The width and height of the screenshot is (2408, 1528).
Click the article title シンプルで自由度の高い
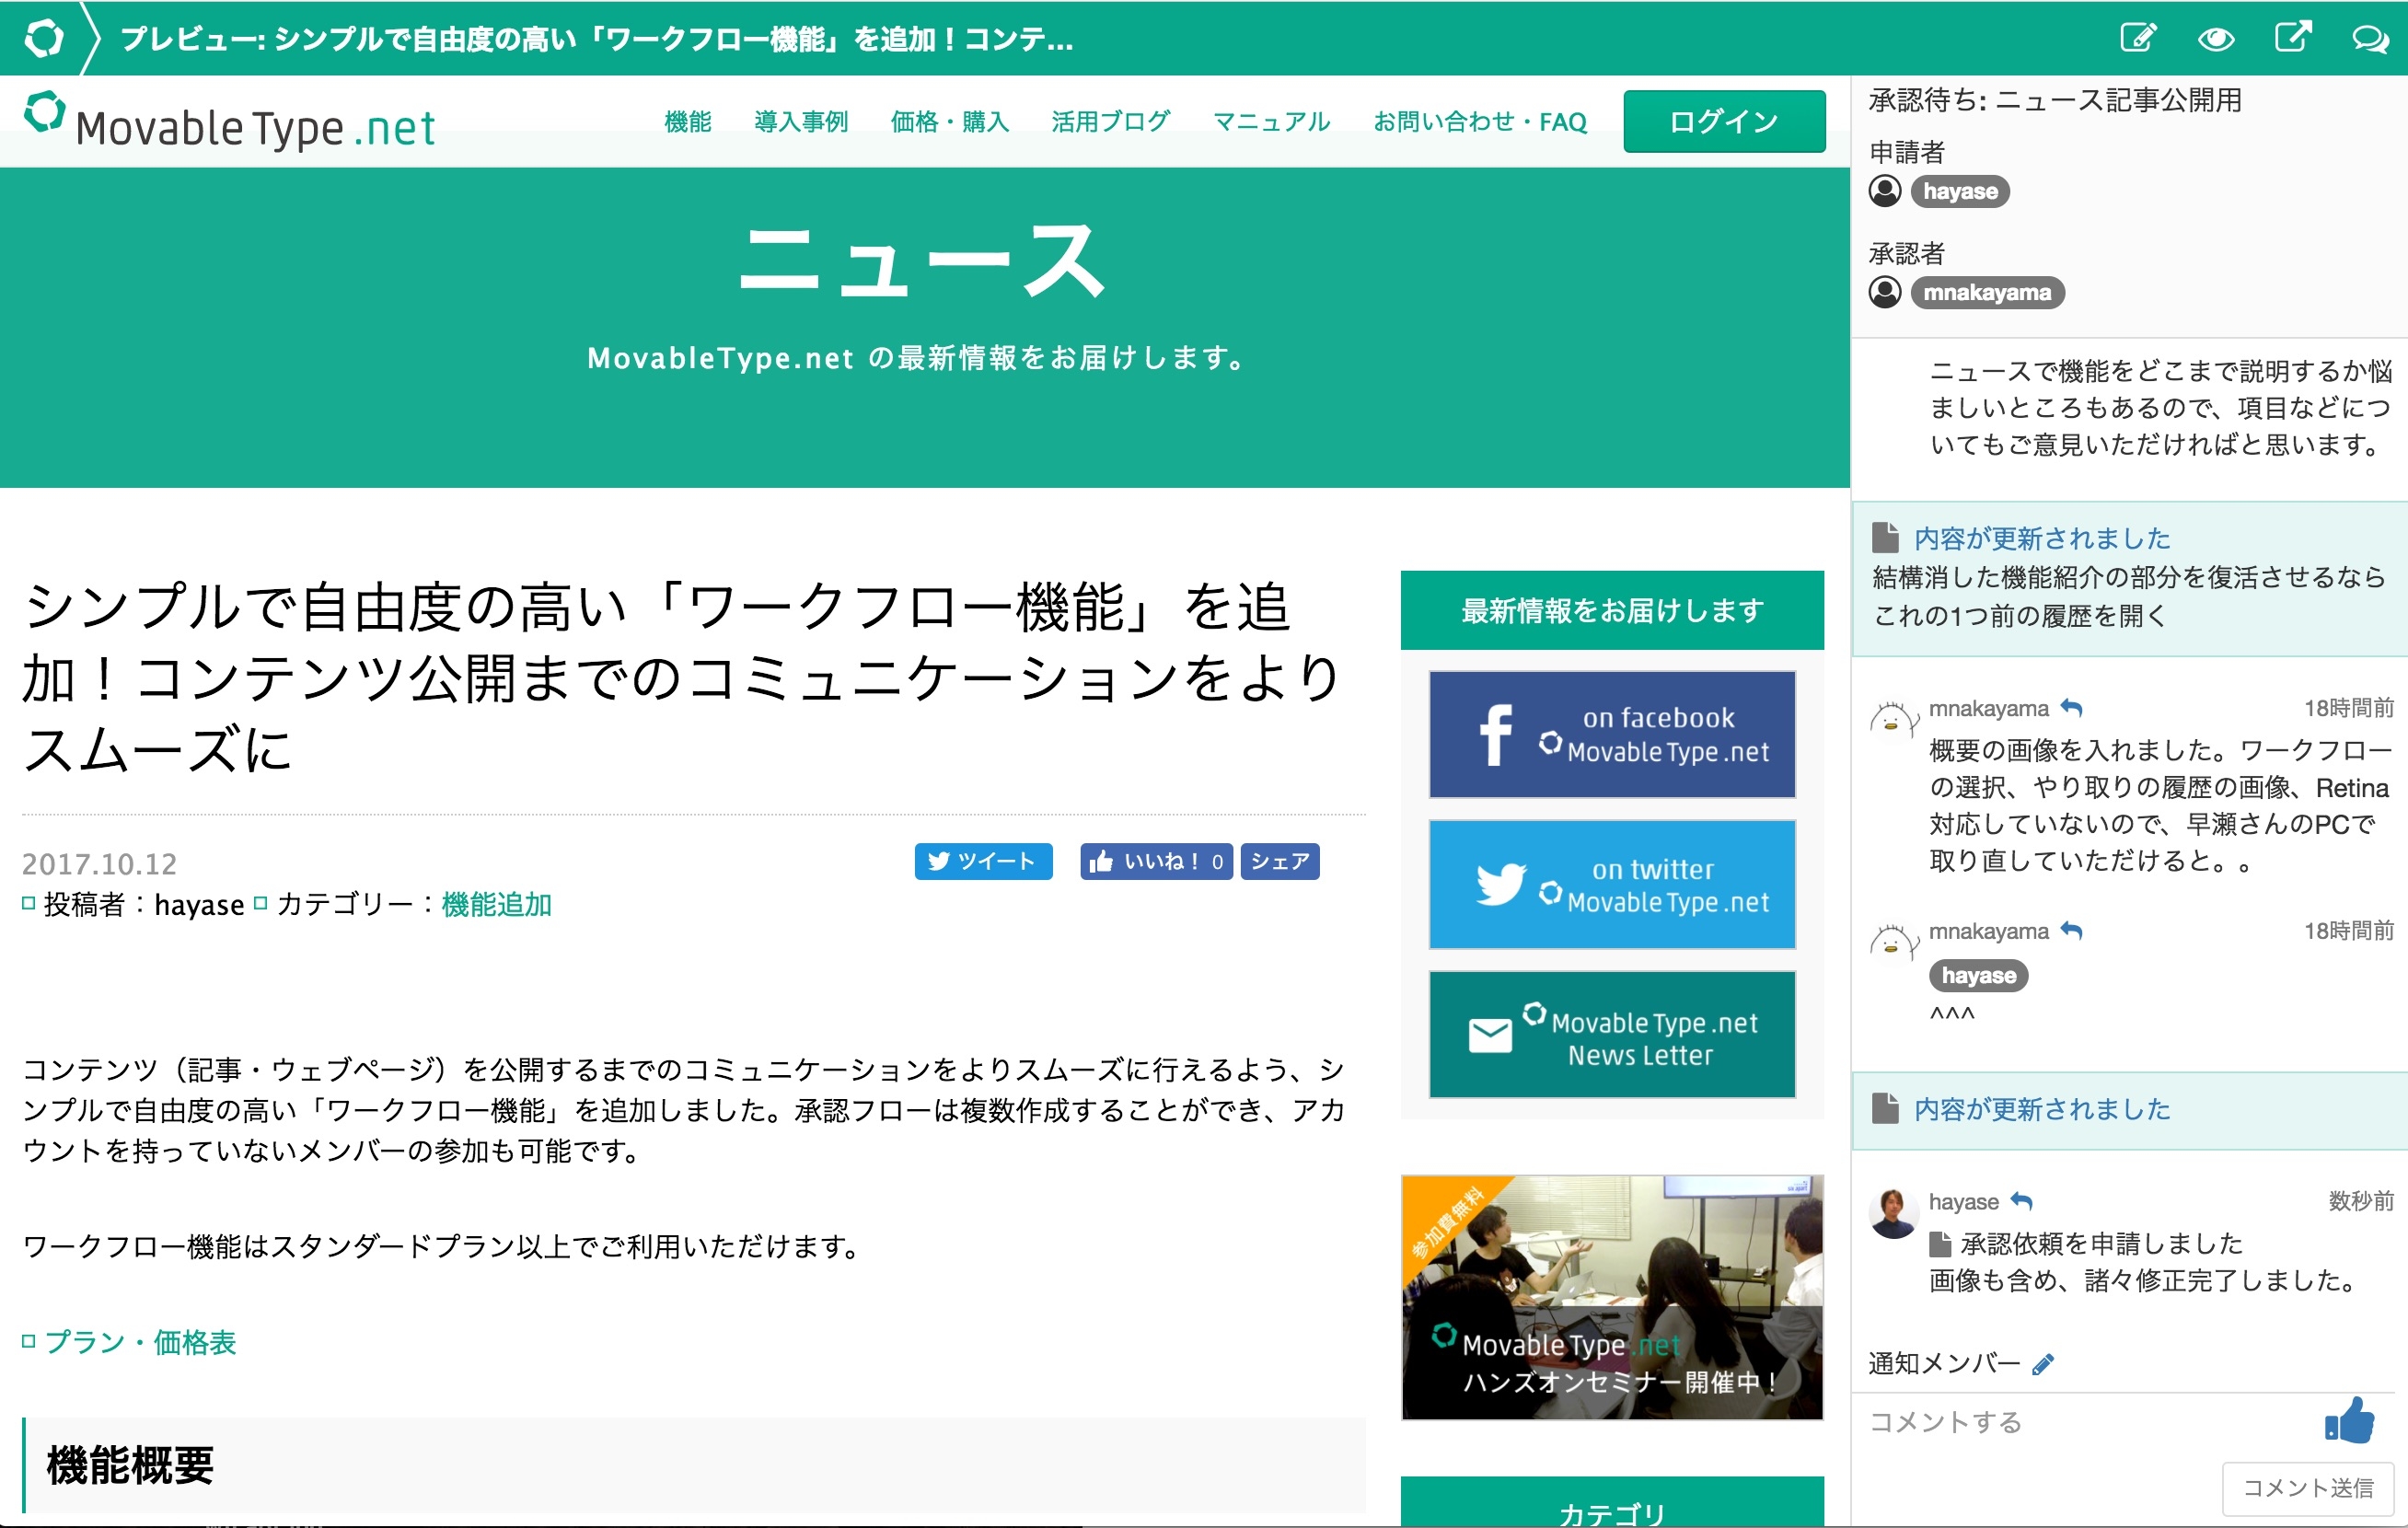[680, 678]
